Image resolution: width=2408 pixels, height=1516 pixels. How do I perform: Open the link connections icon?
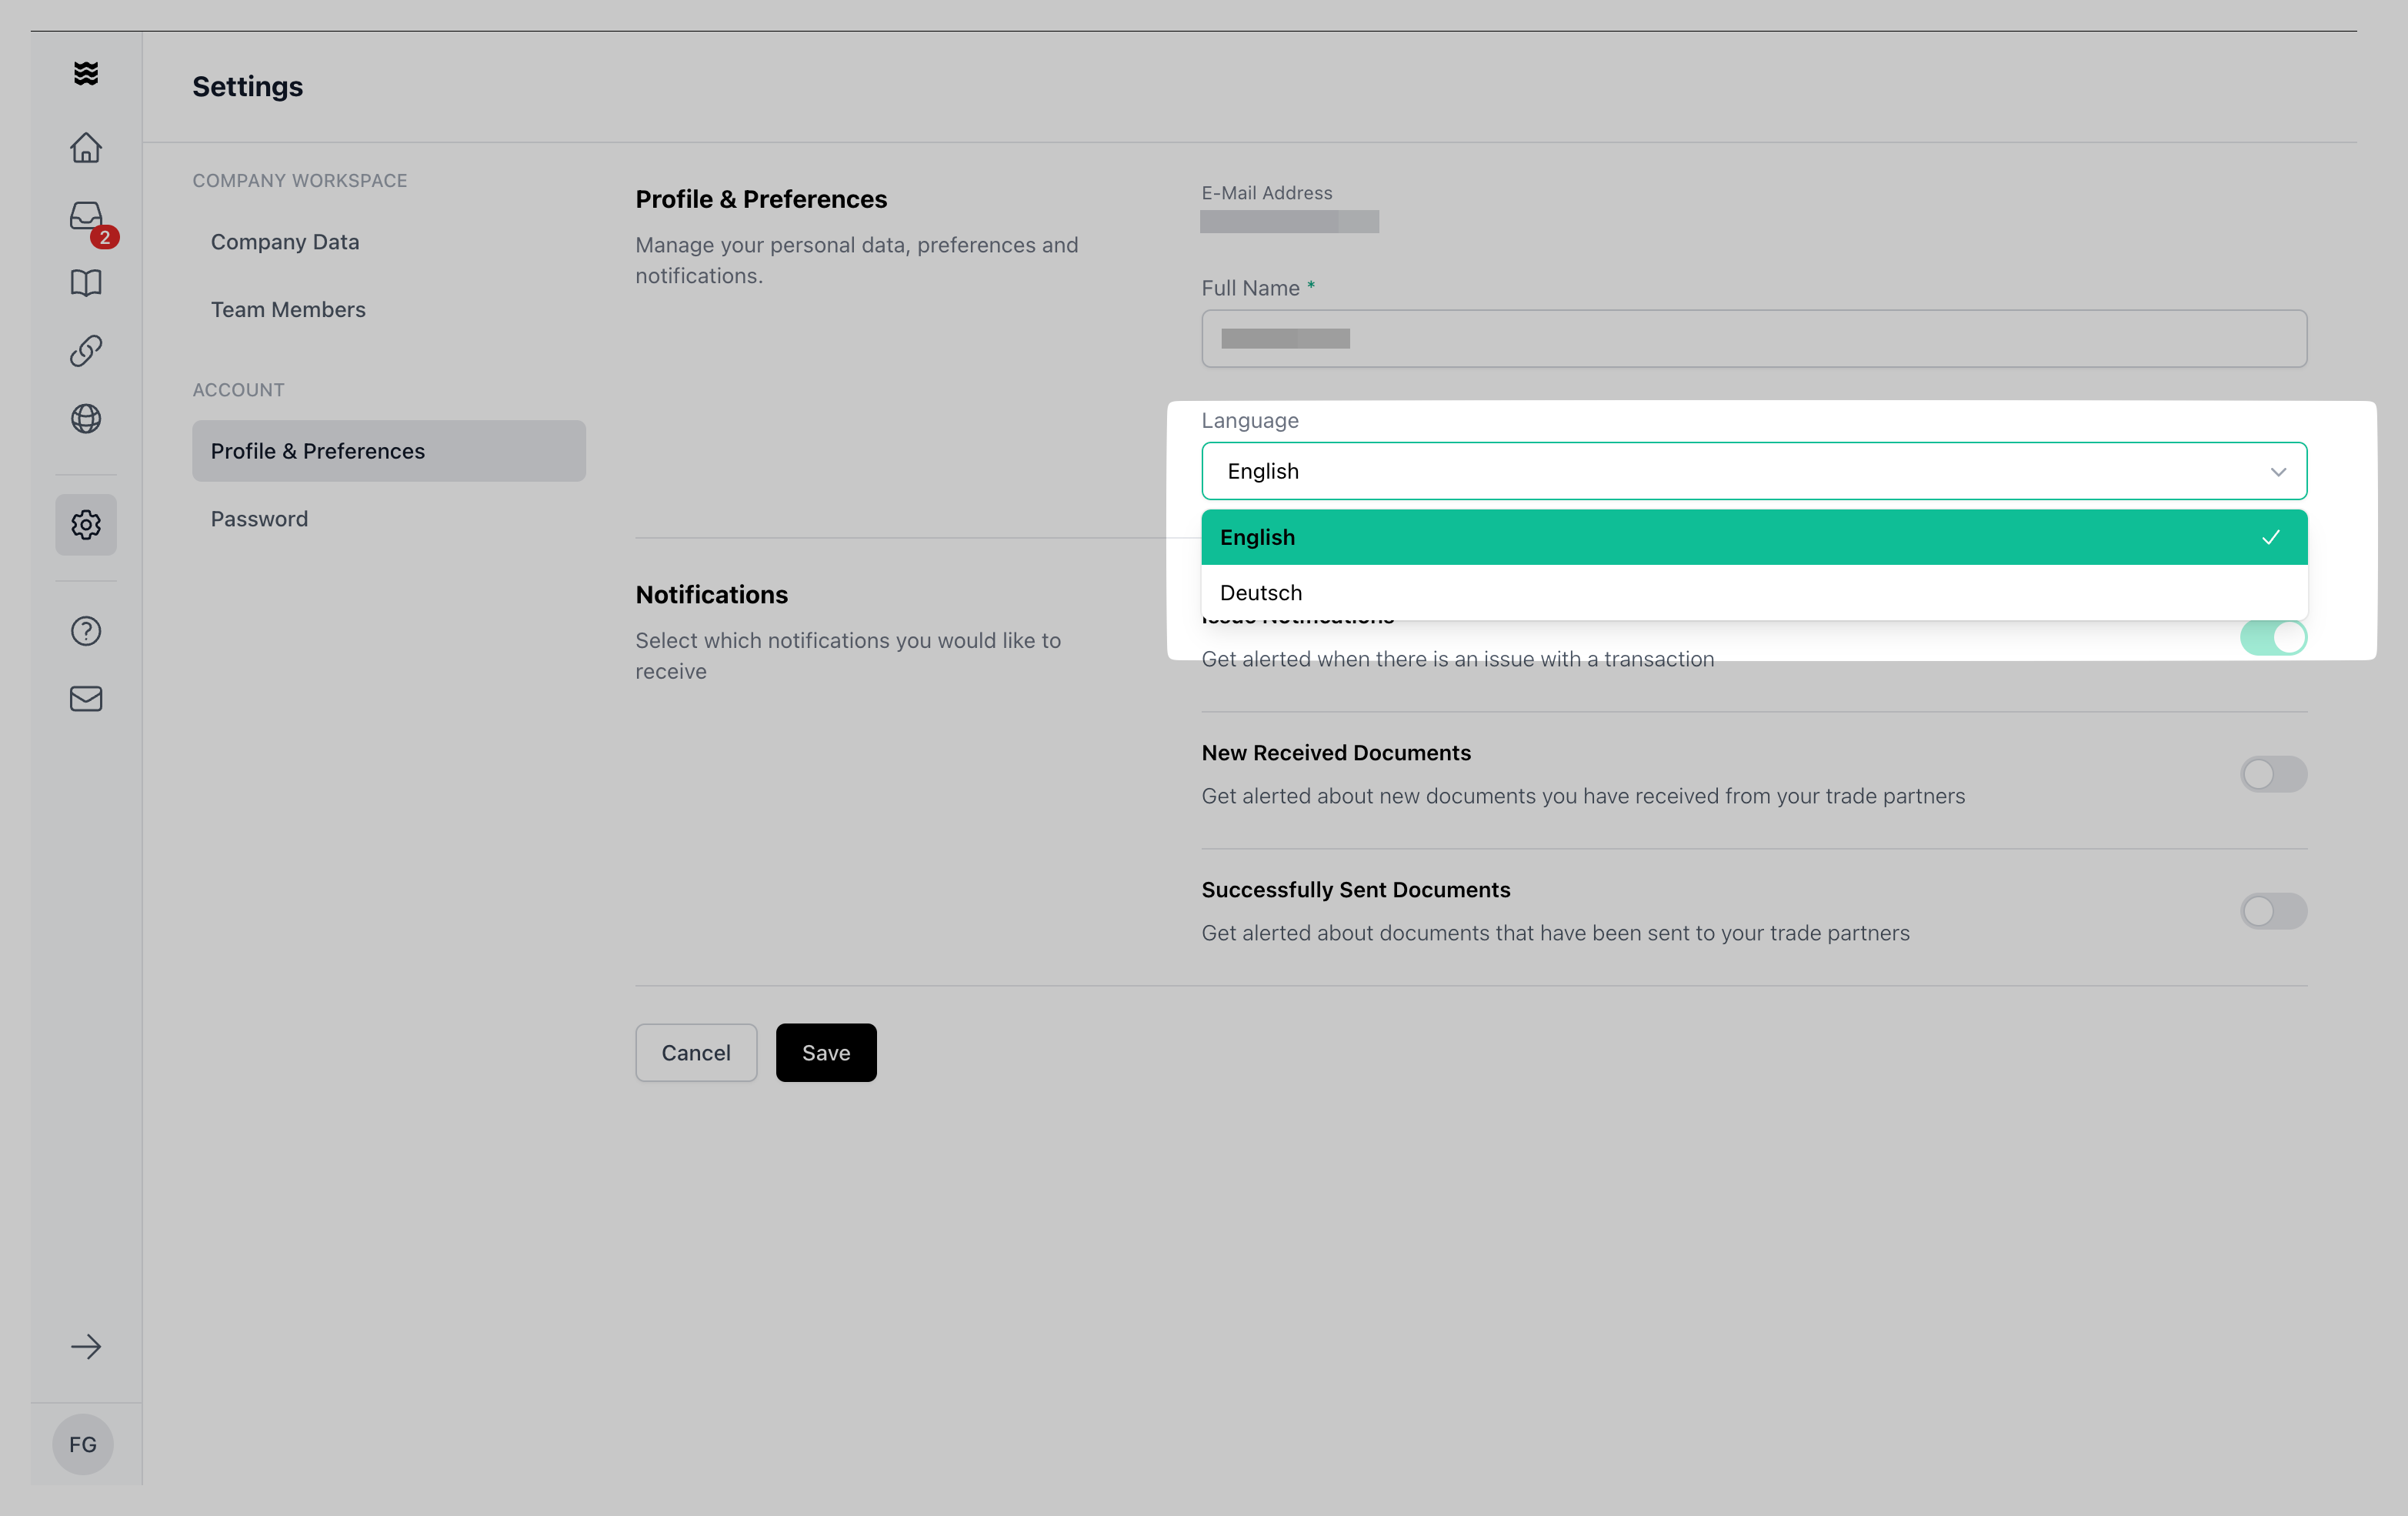point(86,351)
